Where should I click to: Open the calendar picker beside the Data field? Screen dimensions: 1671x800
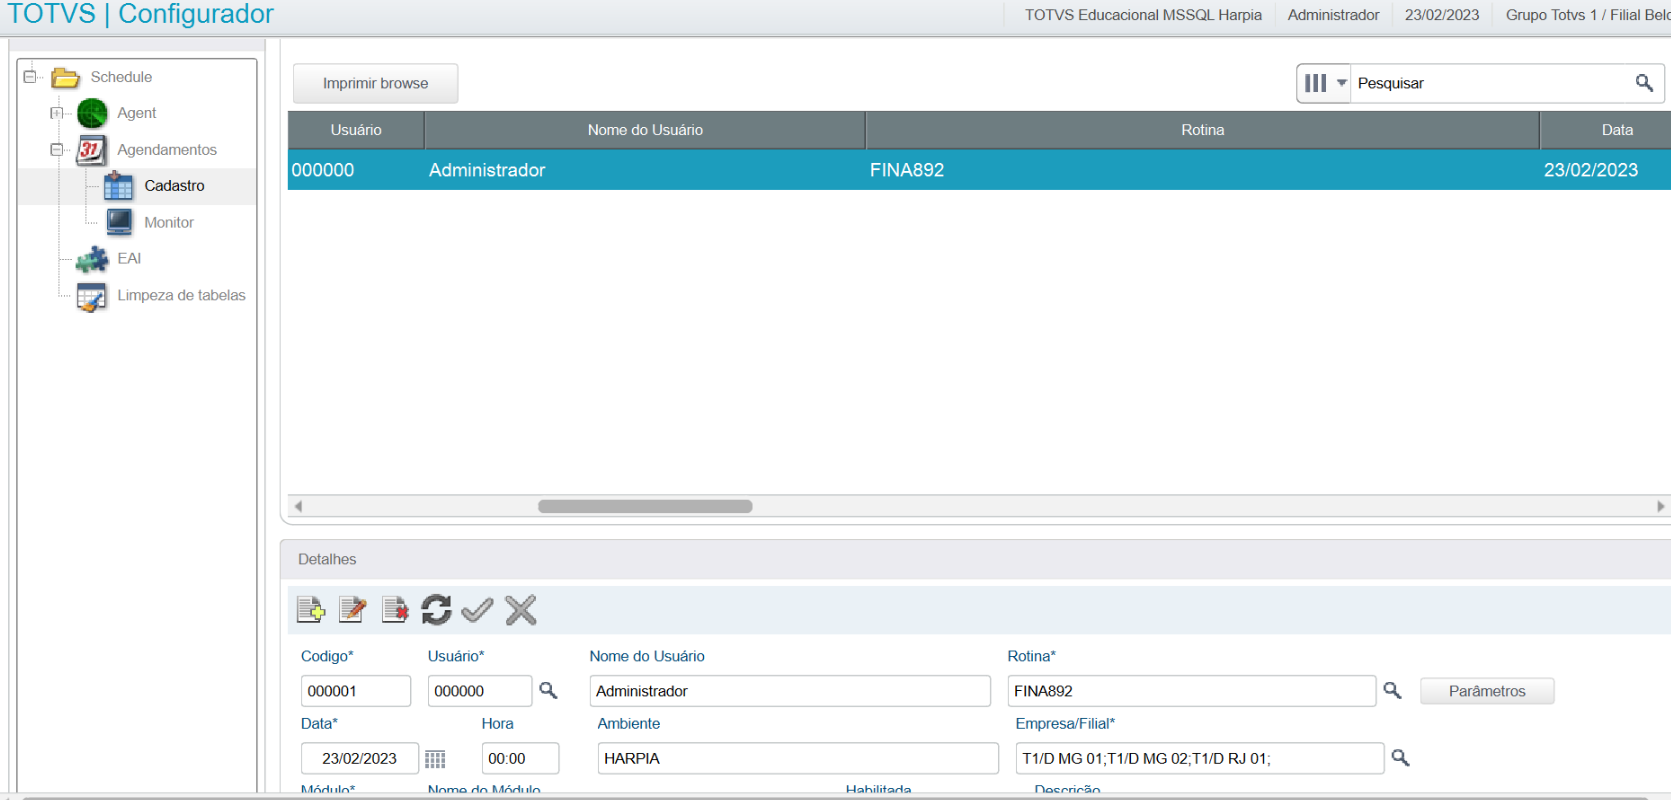tap(435, 759)
